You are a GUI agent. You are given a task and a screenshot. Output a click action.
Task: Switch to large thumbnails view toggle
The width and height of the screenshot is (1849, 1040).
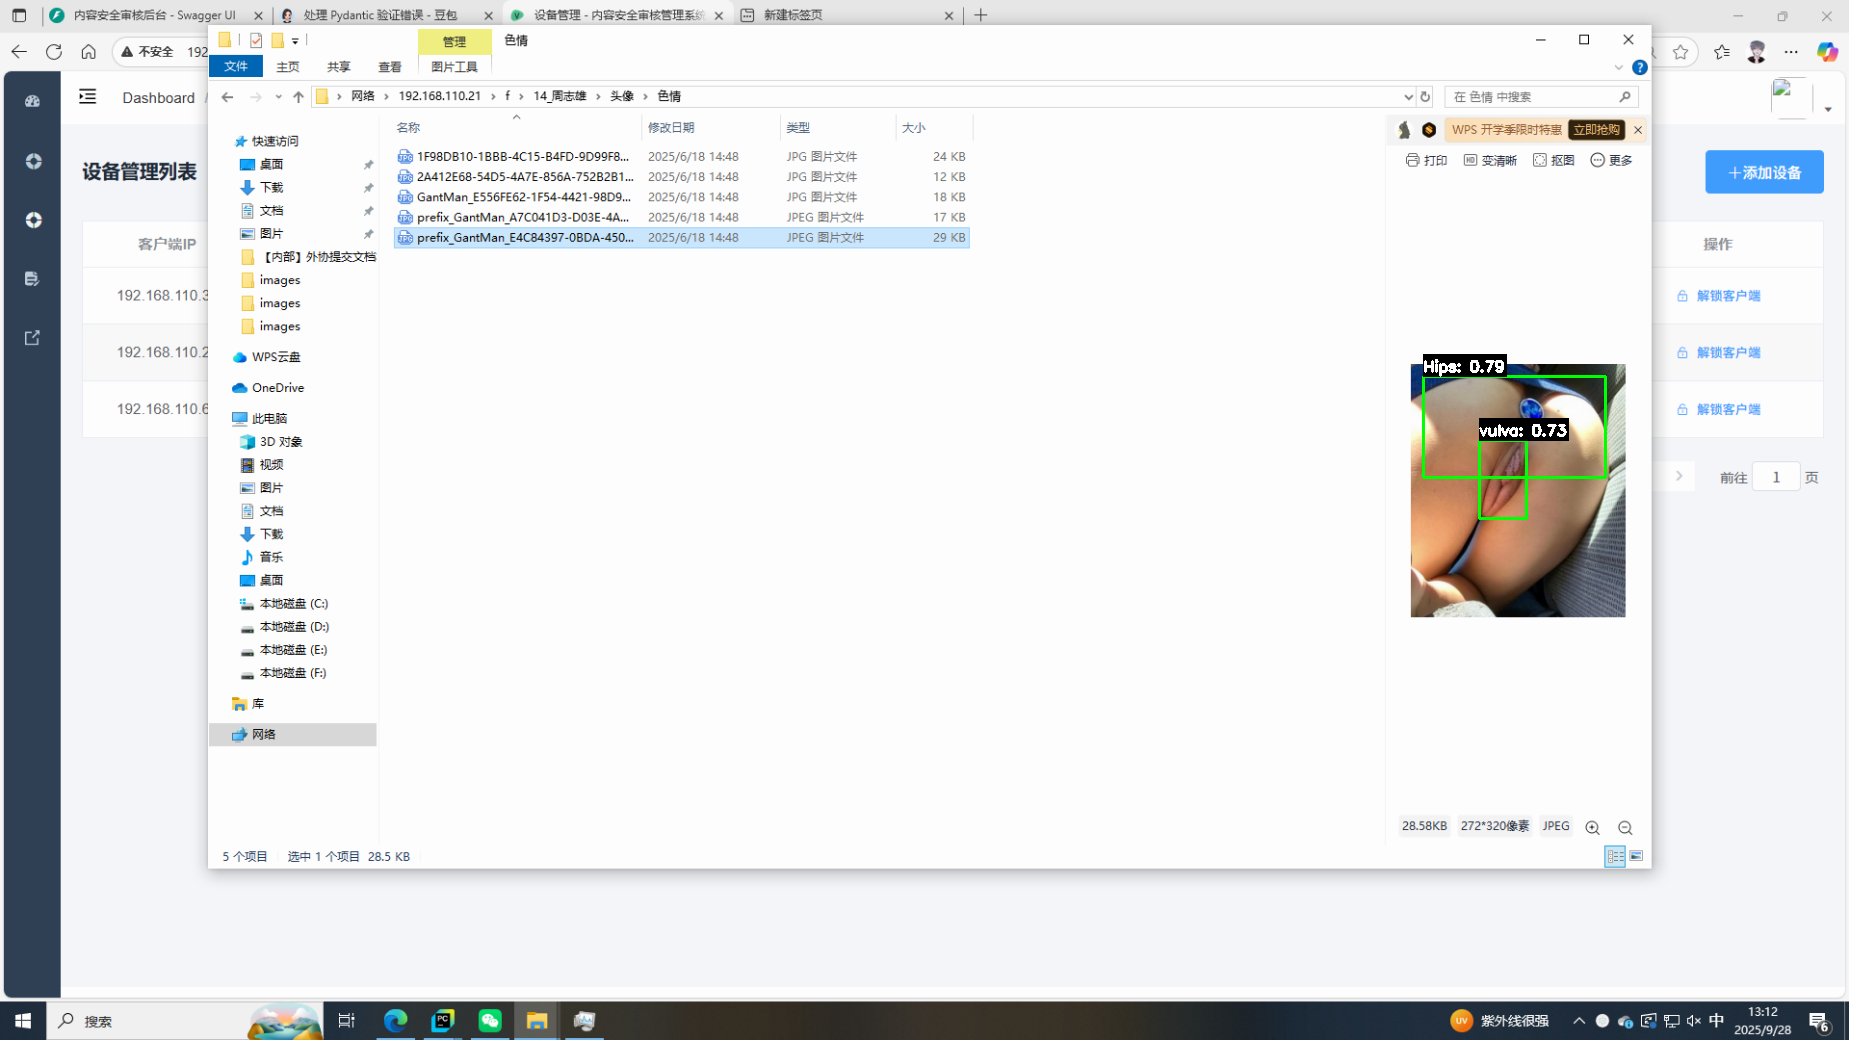(1636, 856)
